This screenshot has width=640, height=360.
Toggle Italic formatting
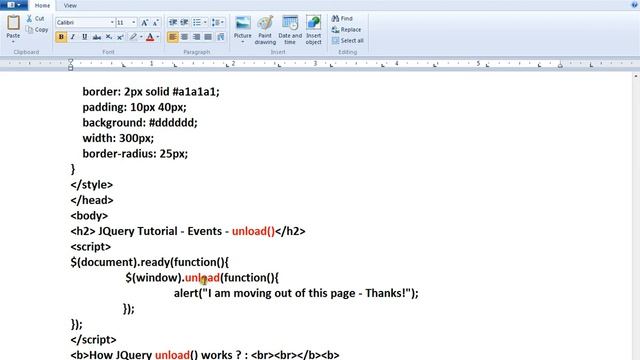(73, 37)
